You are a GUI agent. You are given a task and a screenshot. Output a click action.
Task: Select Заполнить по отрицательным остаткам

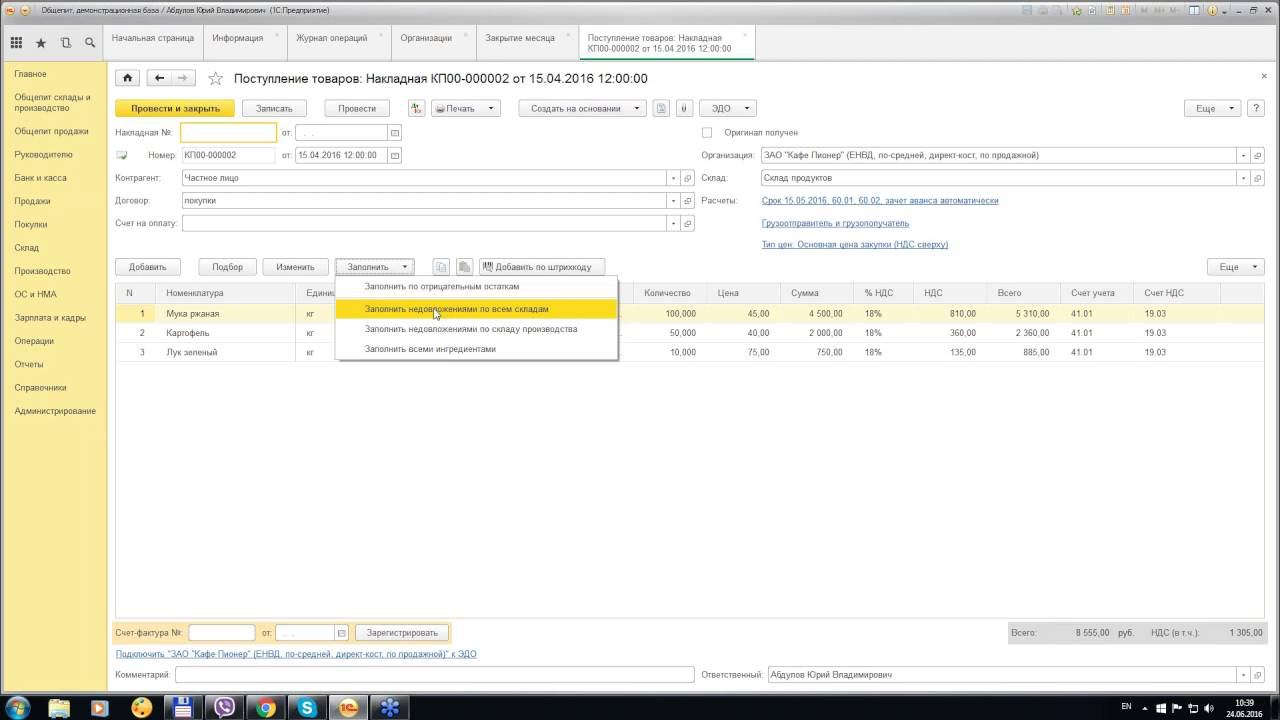(x=477, y=287)
